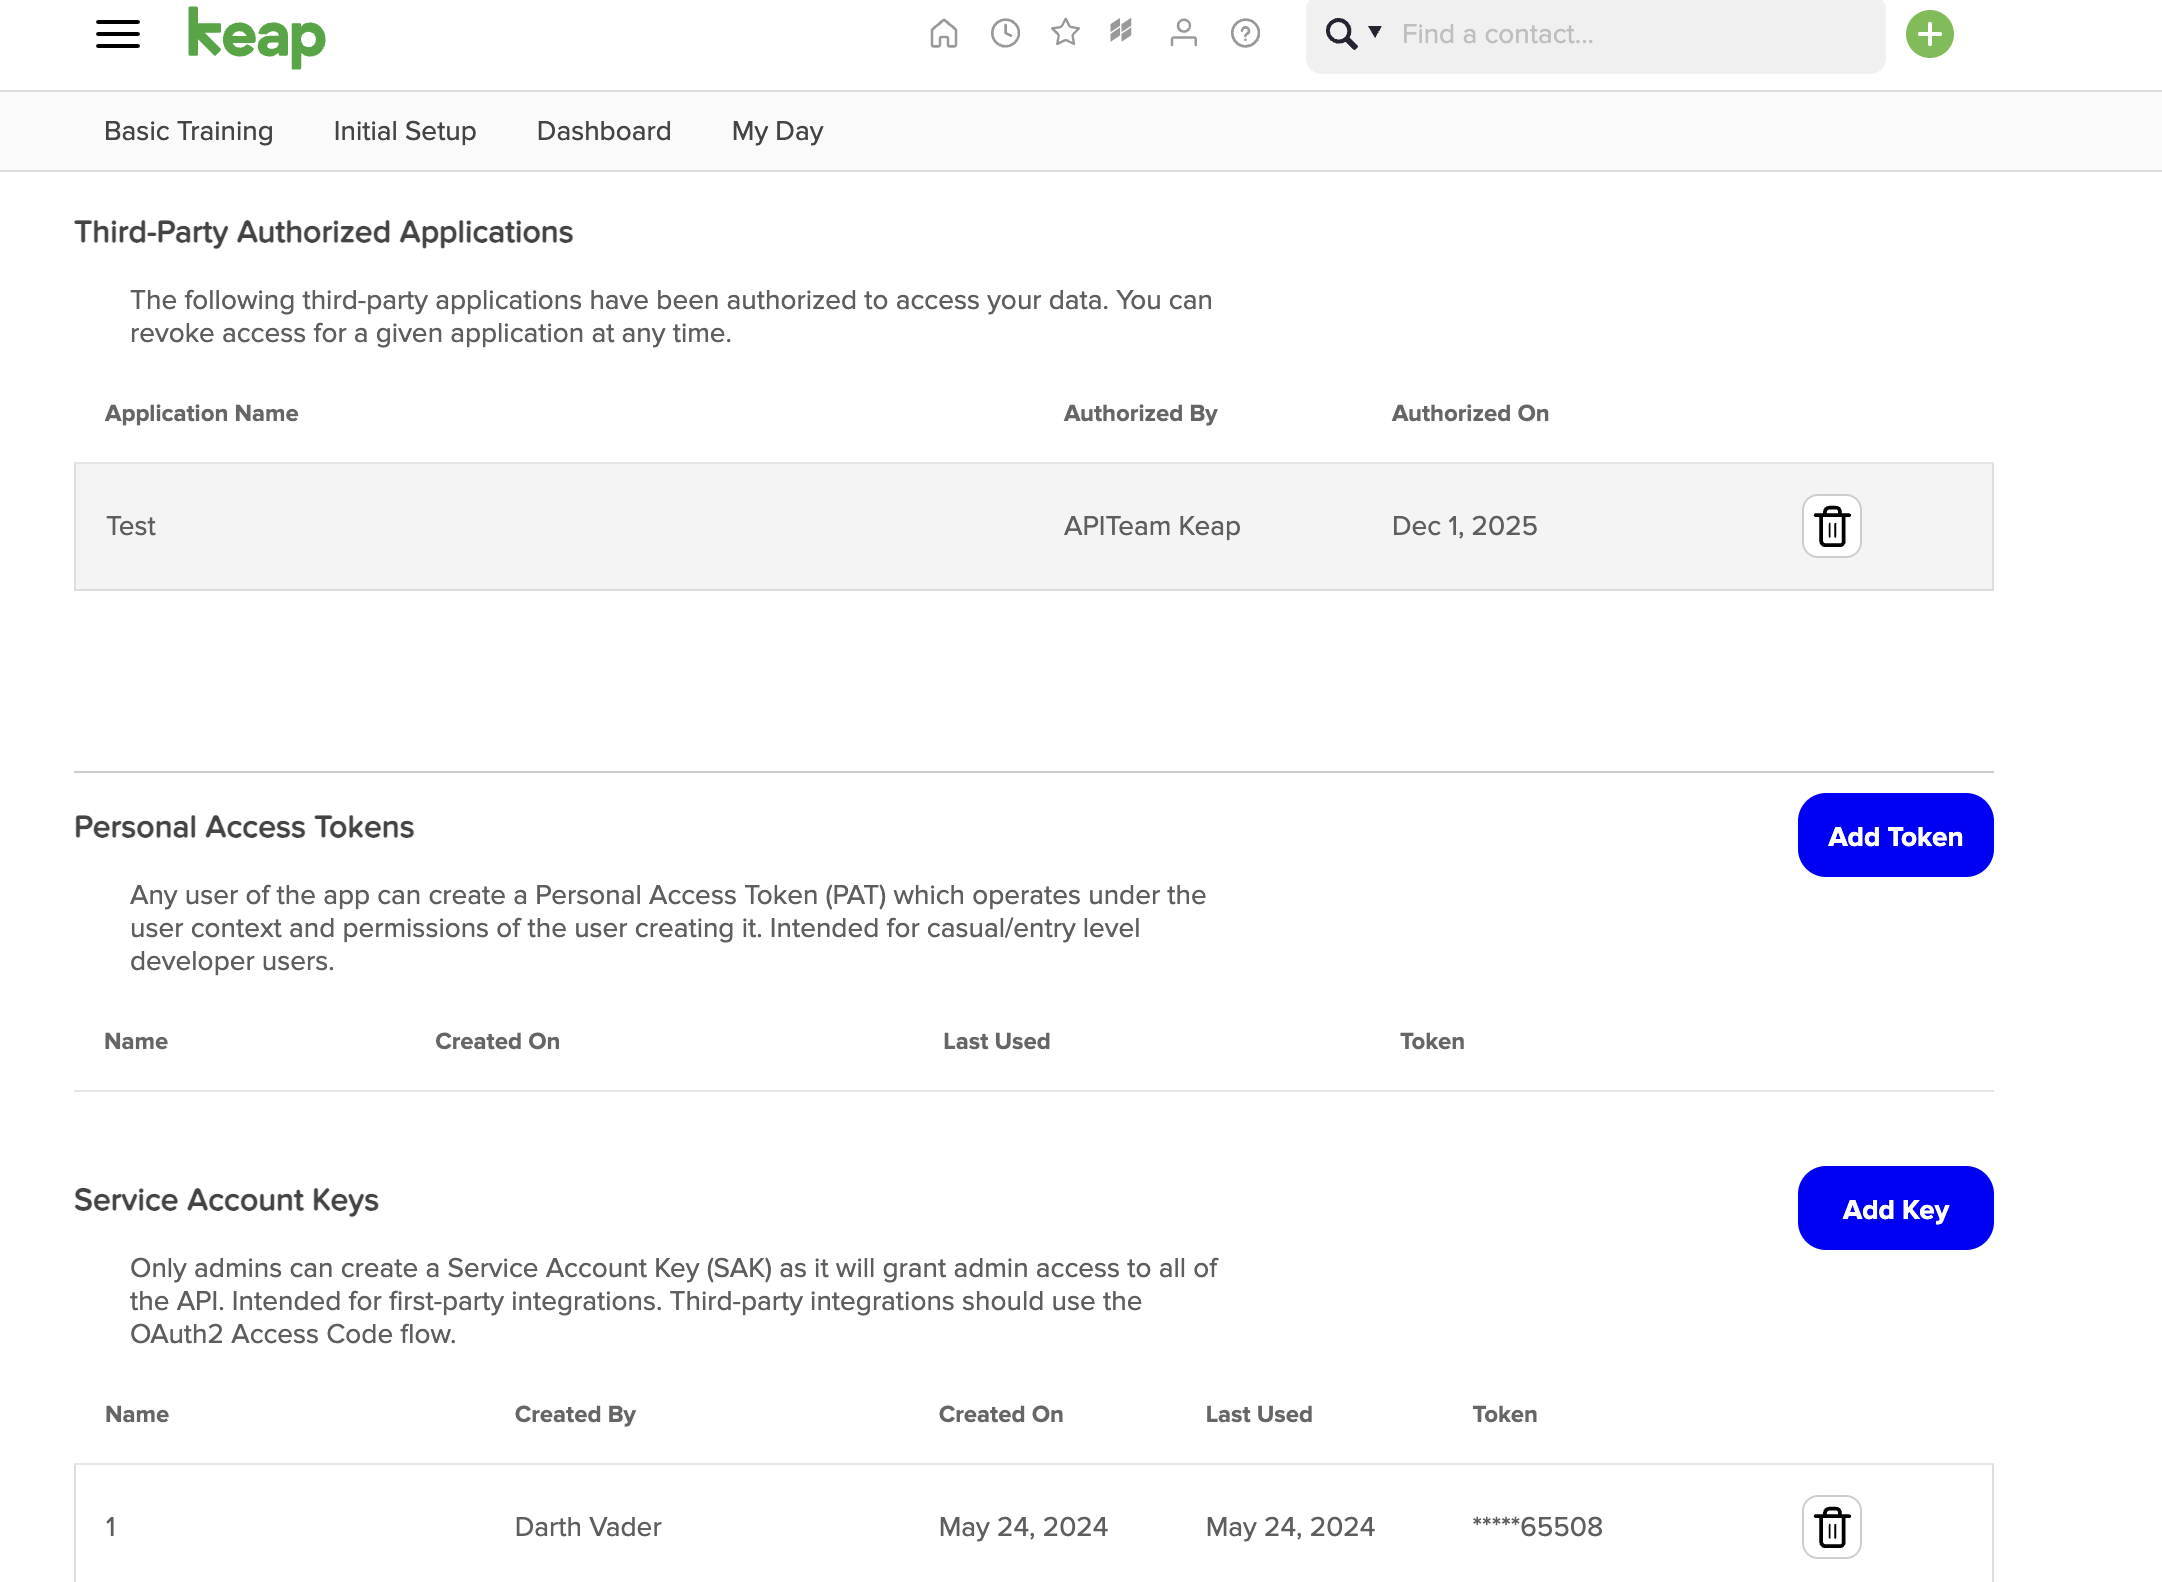Click the Keap logo
This screenshot has width=2162, height=1582.
click(257, 37)
